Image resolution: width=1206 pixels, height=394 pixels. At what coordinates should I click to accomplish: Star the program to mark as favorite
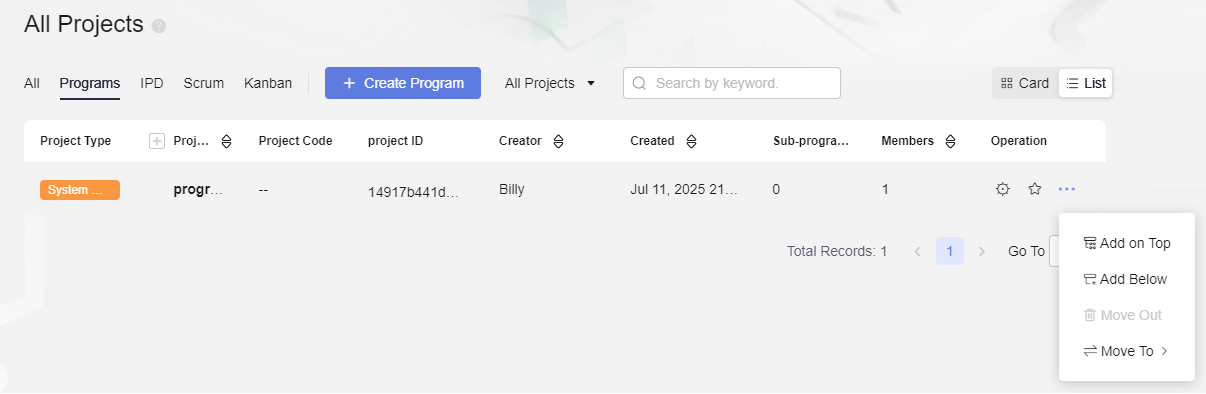(1035, 189)
